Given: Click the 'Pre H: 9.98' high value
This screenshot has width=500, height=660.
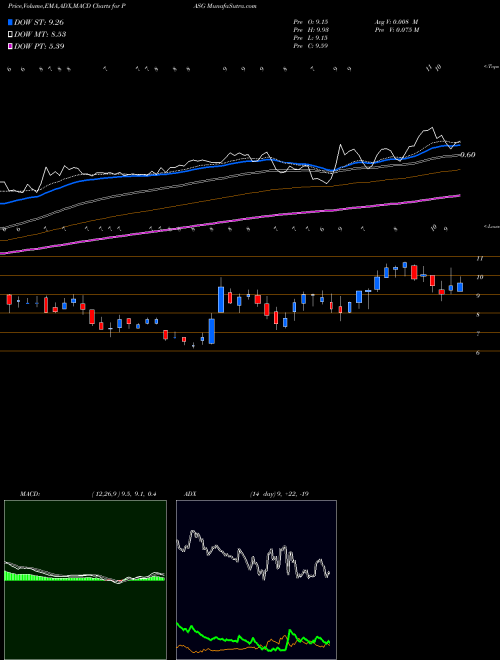Looking at the screenshot, I should point(311,30).
